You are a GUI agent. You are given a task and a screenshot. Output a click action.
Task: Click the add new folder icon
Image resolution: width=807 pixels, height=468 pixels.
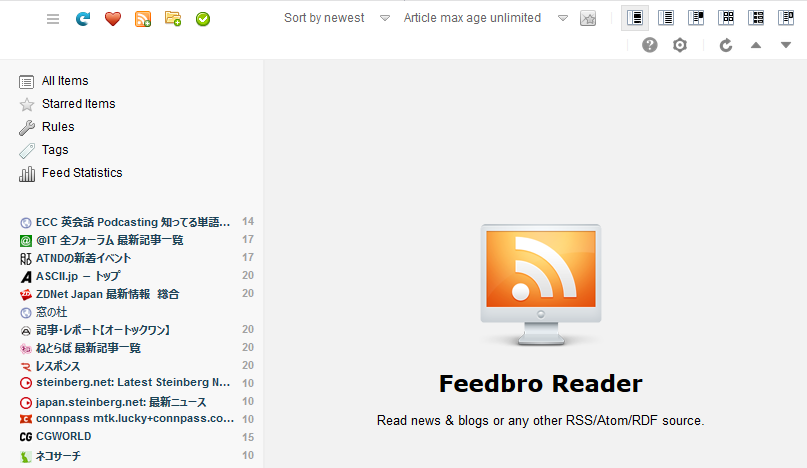click(x=173, y=19)
